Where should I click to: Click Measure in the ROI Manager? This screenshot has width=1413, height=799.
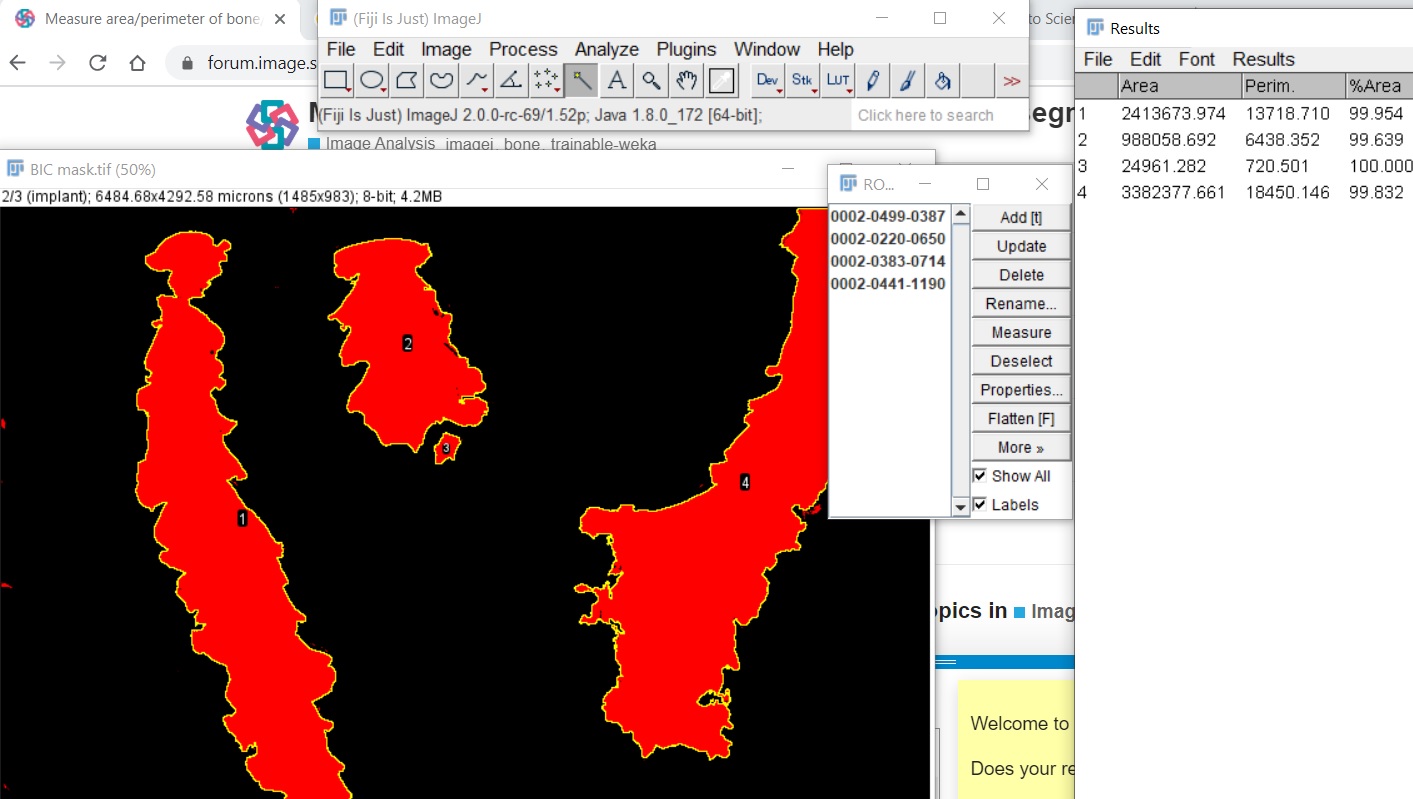coord(1020,331)
